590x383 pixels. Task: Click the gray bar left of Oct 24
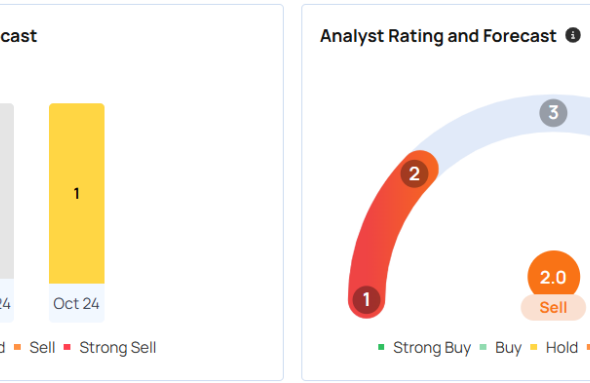tap(7, 191)
